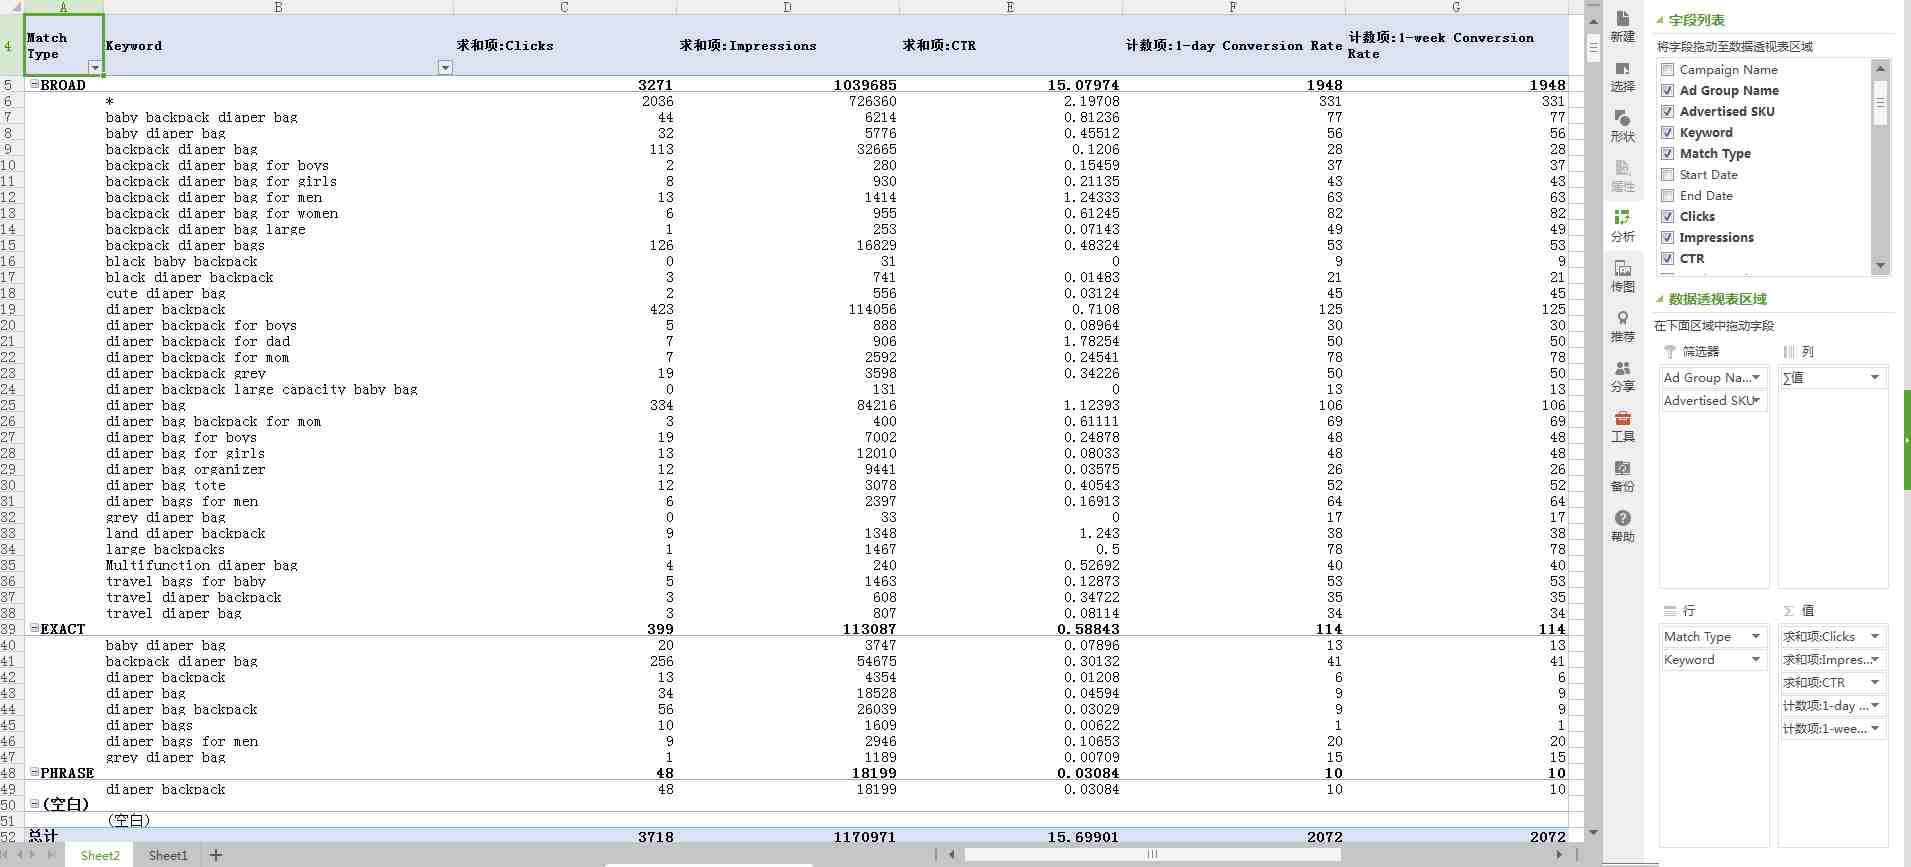Open the 求和项:CTR value field dropdown
Screen dimensions: 1911x867
point(1875,682)
